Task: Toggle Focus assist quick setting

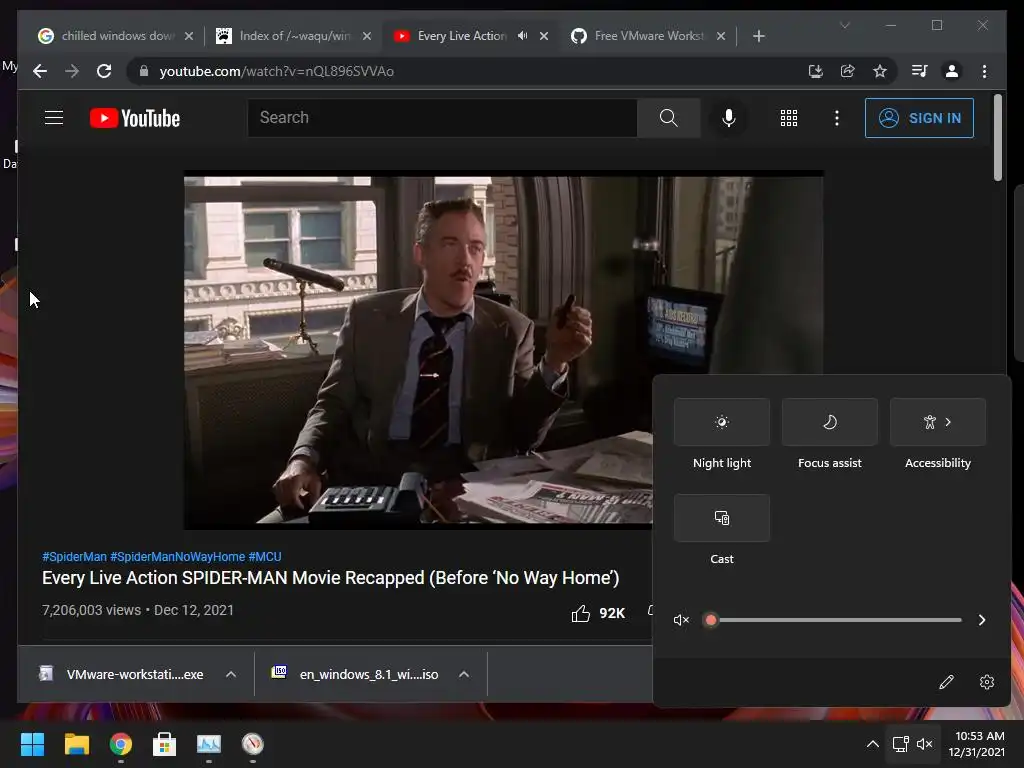Action: (829, 422)
